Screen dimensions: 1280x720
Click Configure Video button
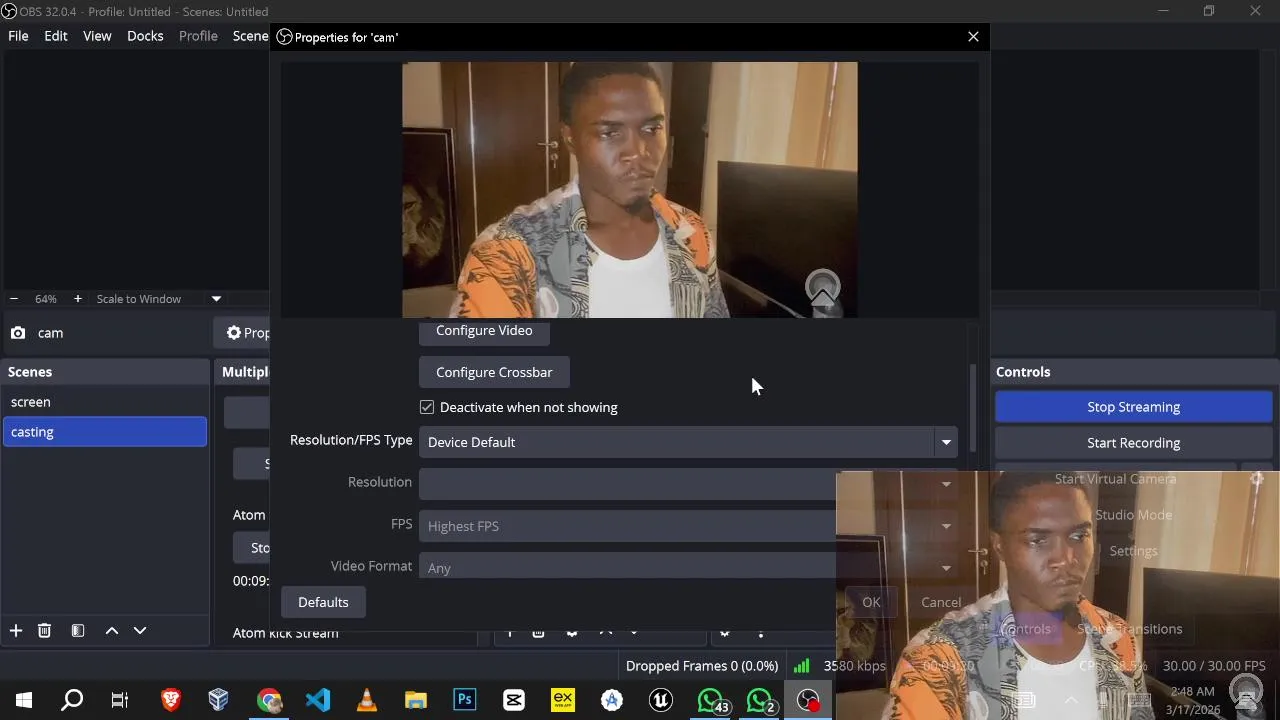pos(484,331)
